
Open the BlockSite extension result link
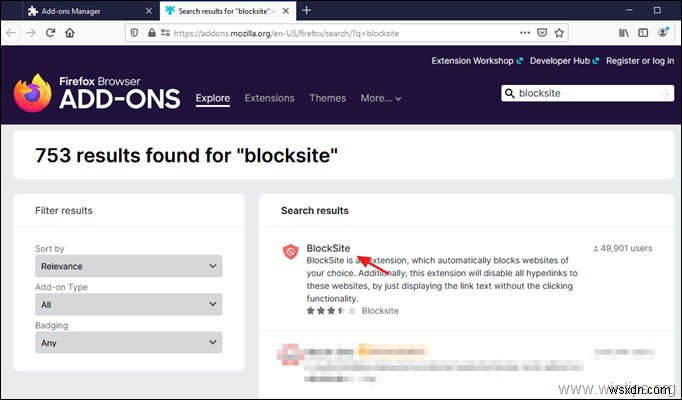coord(328,248)
